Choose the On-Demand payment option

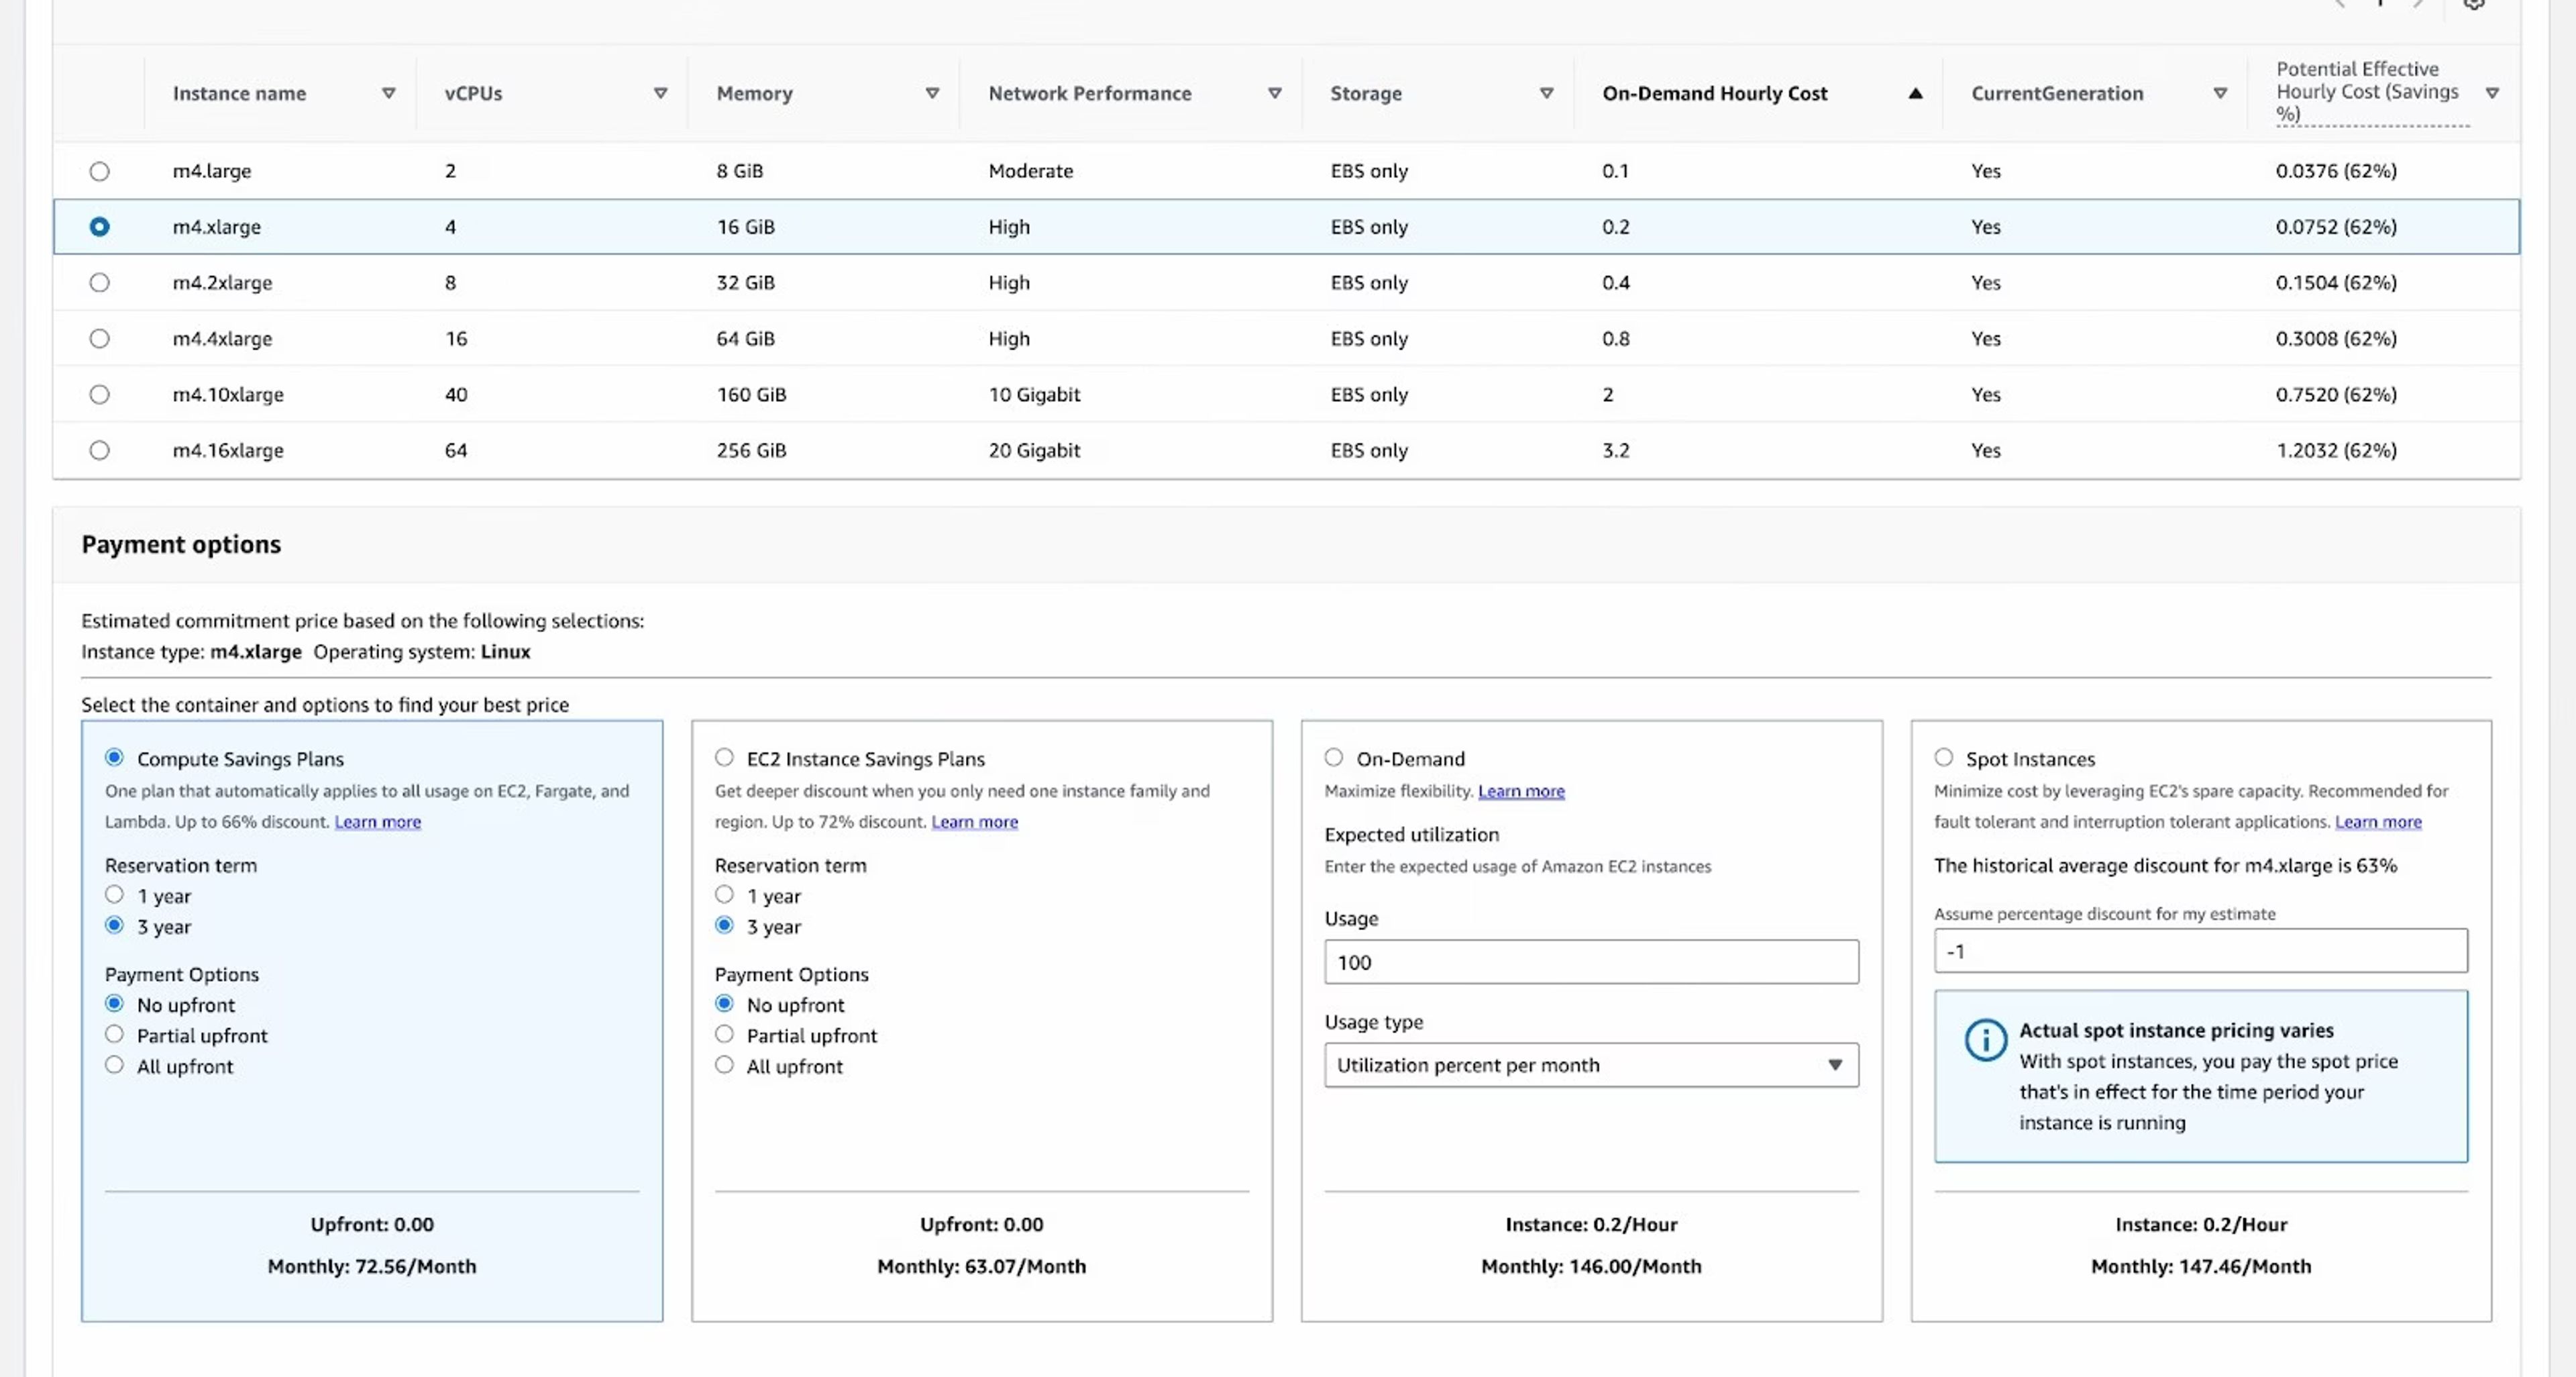point(1334,757)
